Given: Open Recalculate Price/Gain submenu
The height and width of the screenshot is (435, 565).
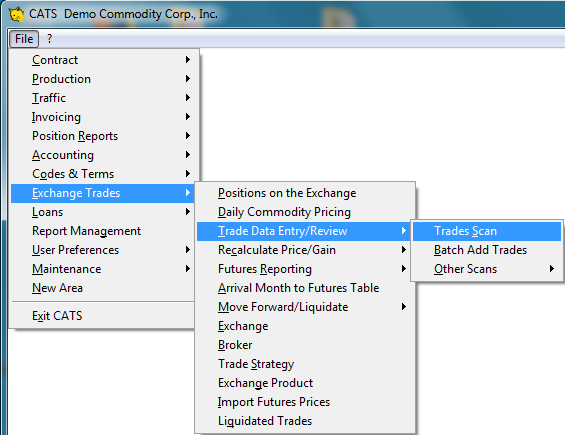Looking at the screenshot, I should click(x=305, y=250).
